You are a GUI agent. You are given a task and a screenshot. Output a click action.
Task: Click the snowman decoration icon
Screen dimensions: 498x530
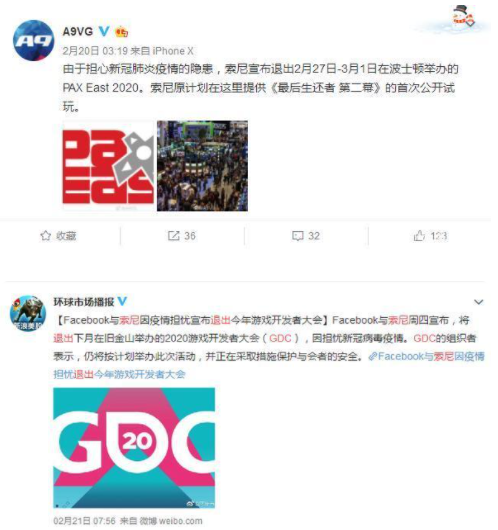[x=464, y=16]
